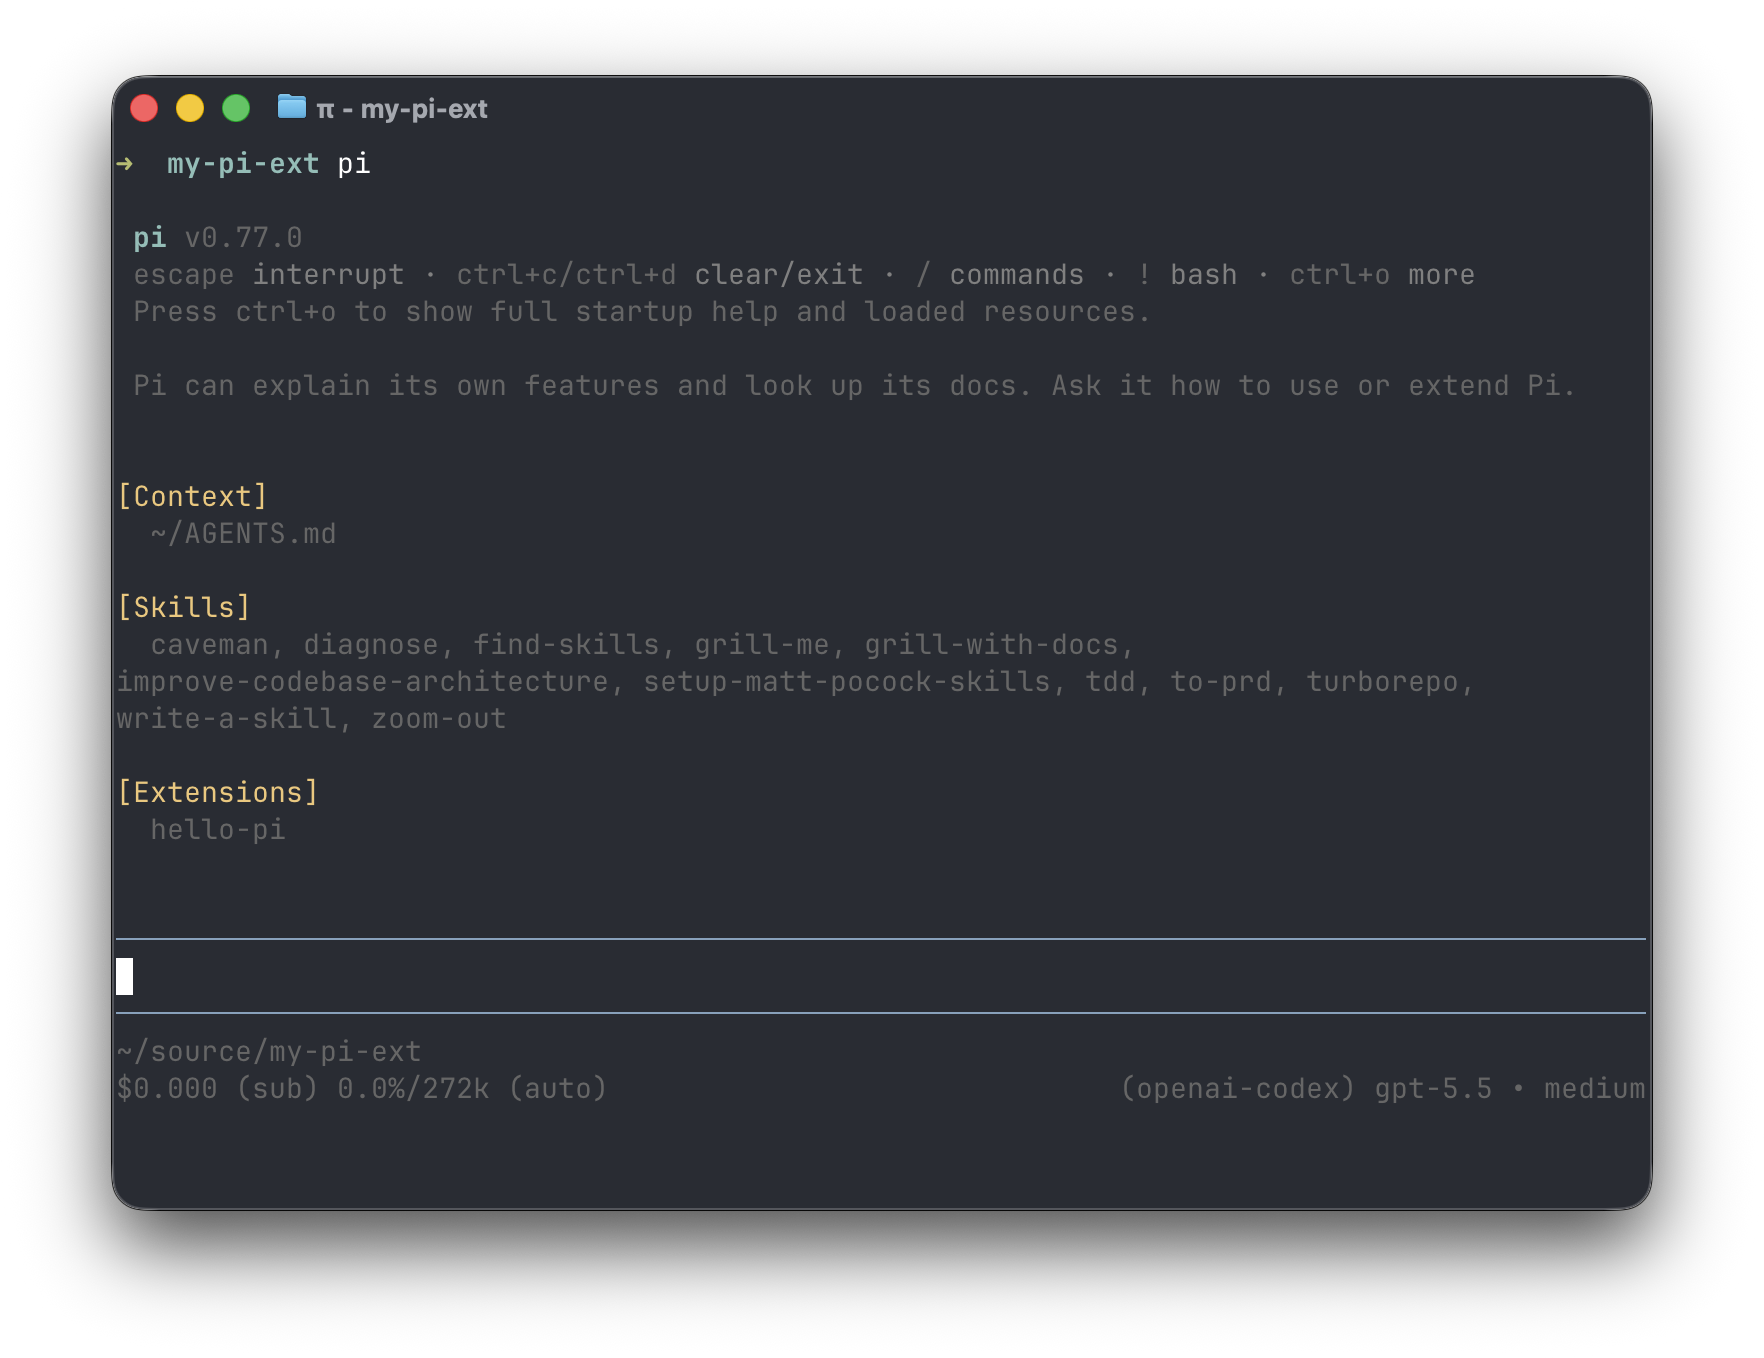Click the [Skills] section heading
This screenshot has height=1358, width=1764.
184,608
